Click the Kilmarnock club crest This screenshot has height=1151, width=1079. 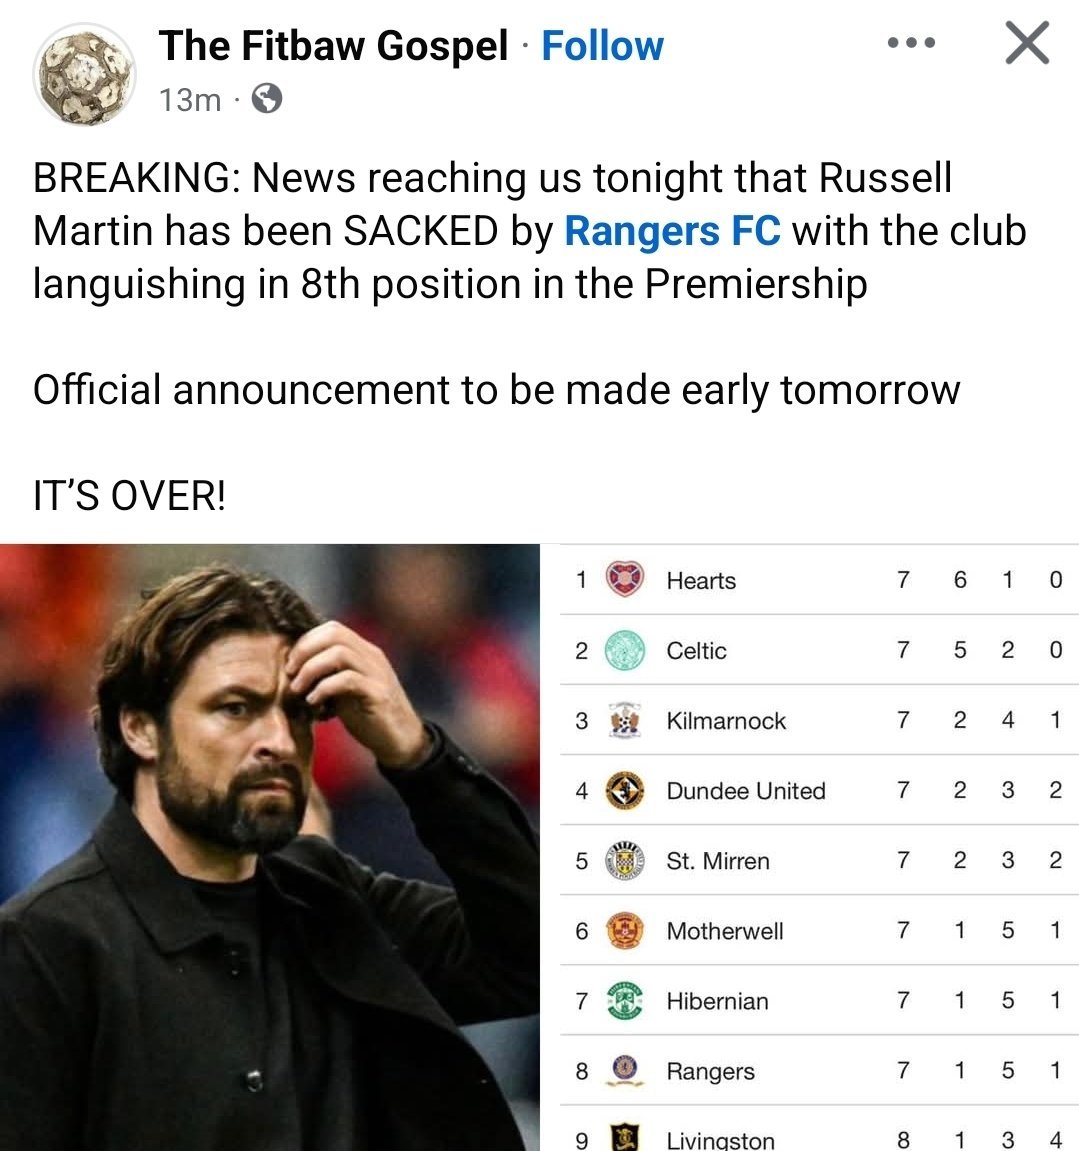point(626,720)
